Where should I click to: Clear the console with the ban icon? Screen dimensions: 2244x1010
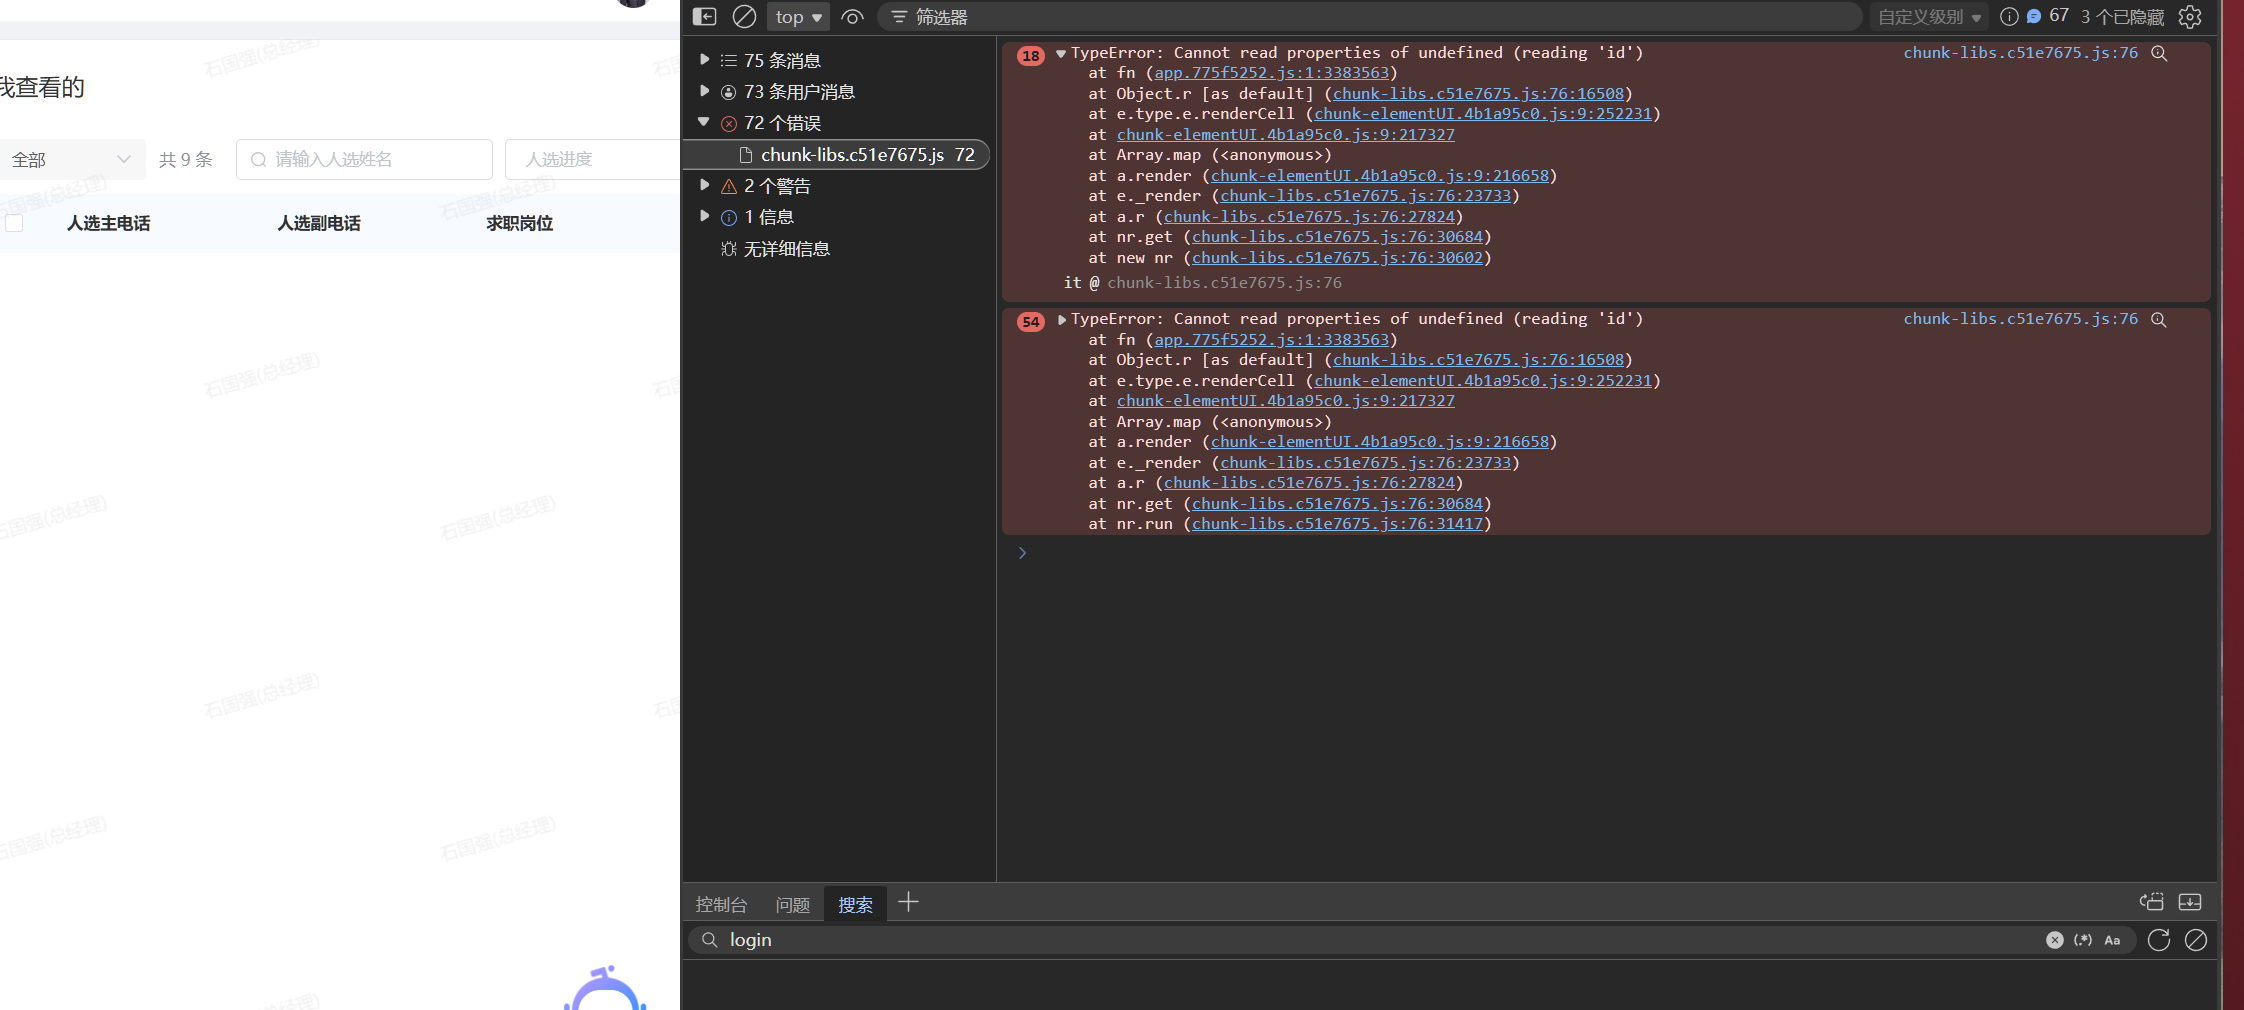point(744,17)
